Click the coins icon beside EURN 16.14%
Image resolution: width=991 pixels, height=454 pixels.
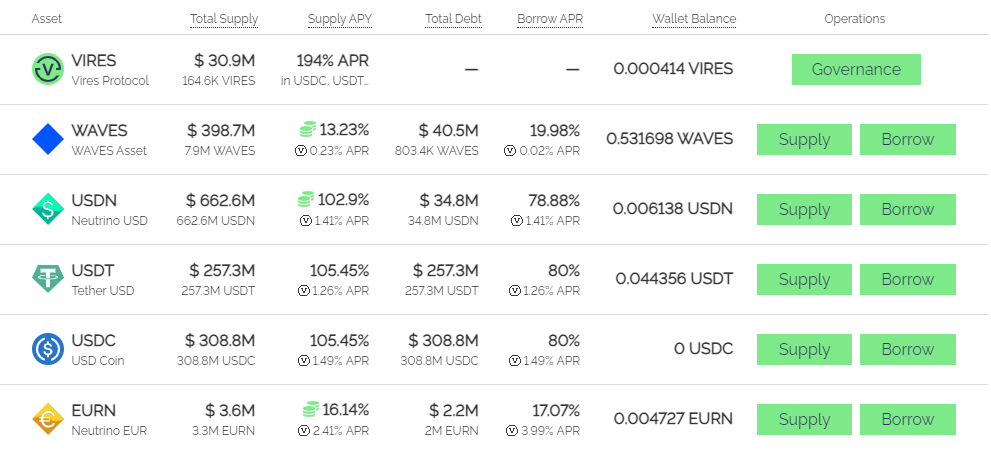[x=310, y=410]
